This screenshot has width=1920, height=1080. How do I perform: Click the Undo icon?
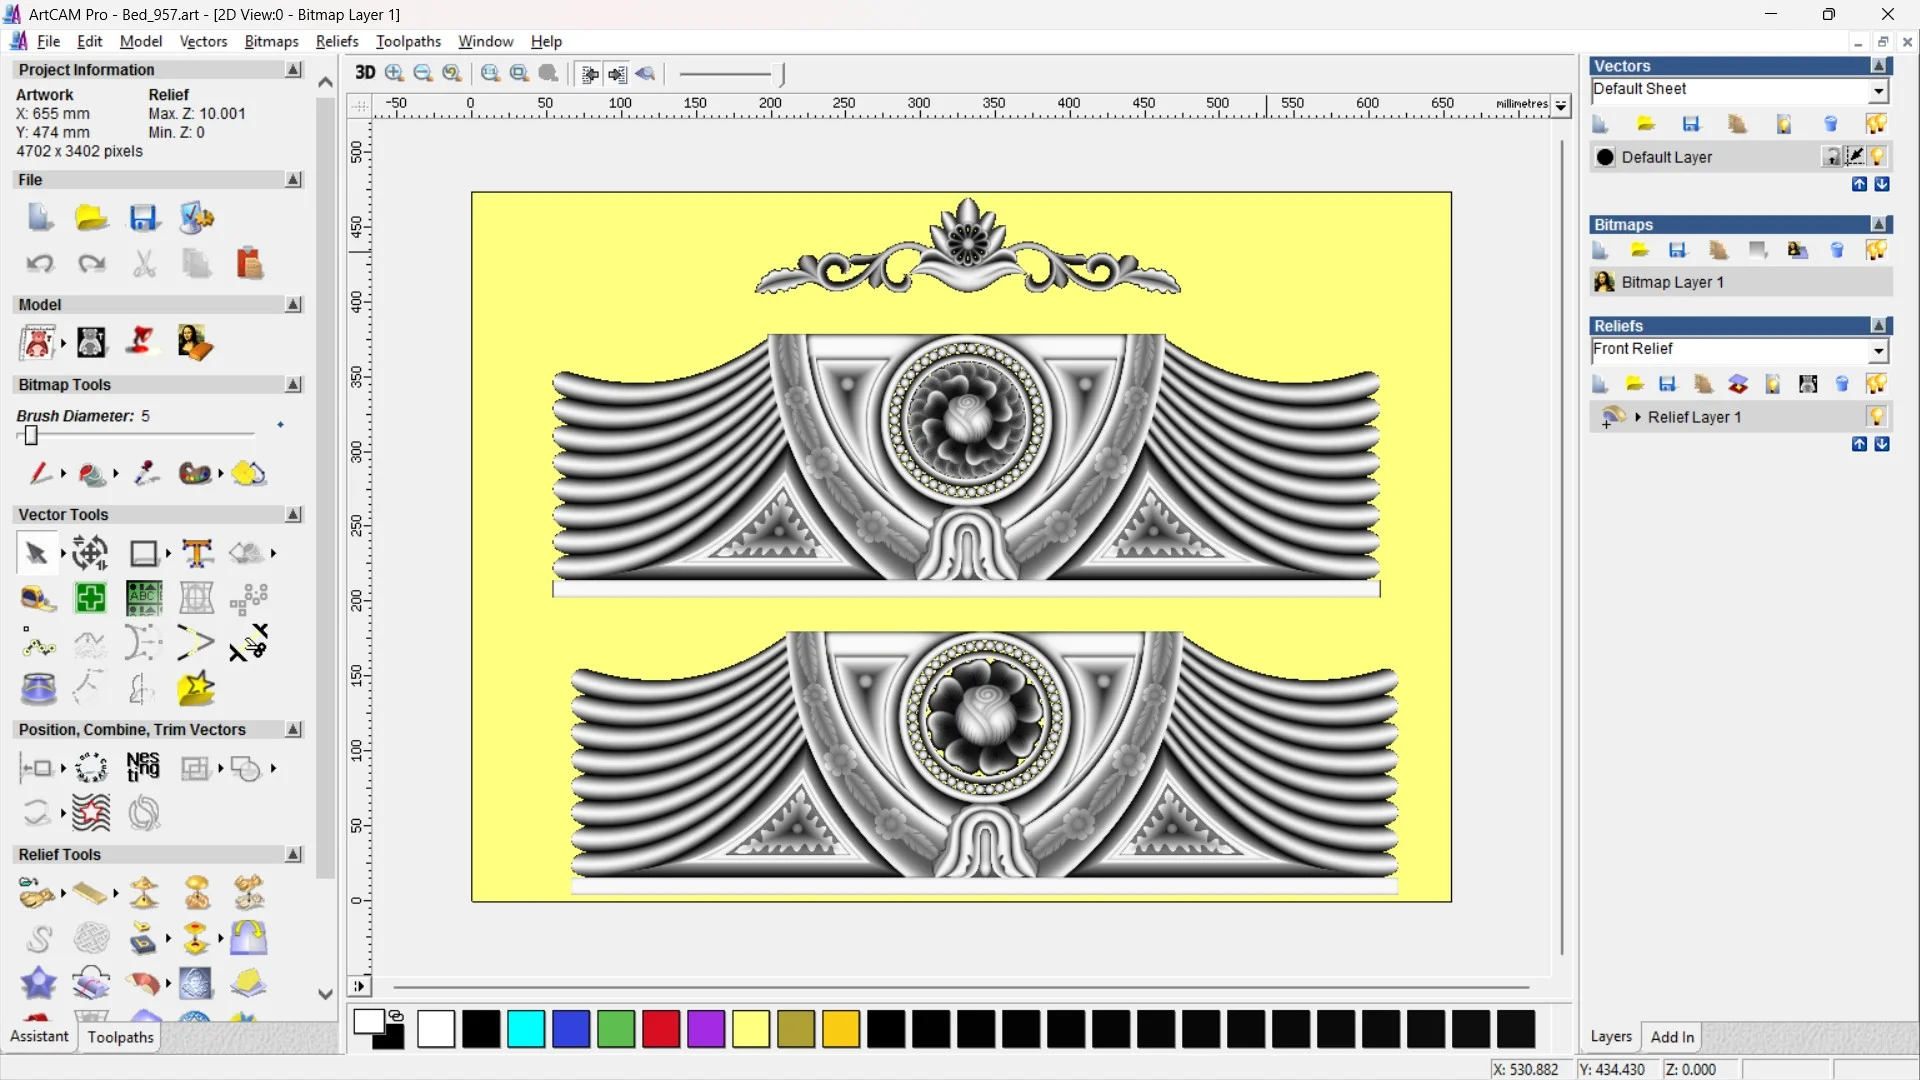tap(39, 264)
